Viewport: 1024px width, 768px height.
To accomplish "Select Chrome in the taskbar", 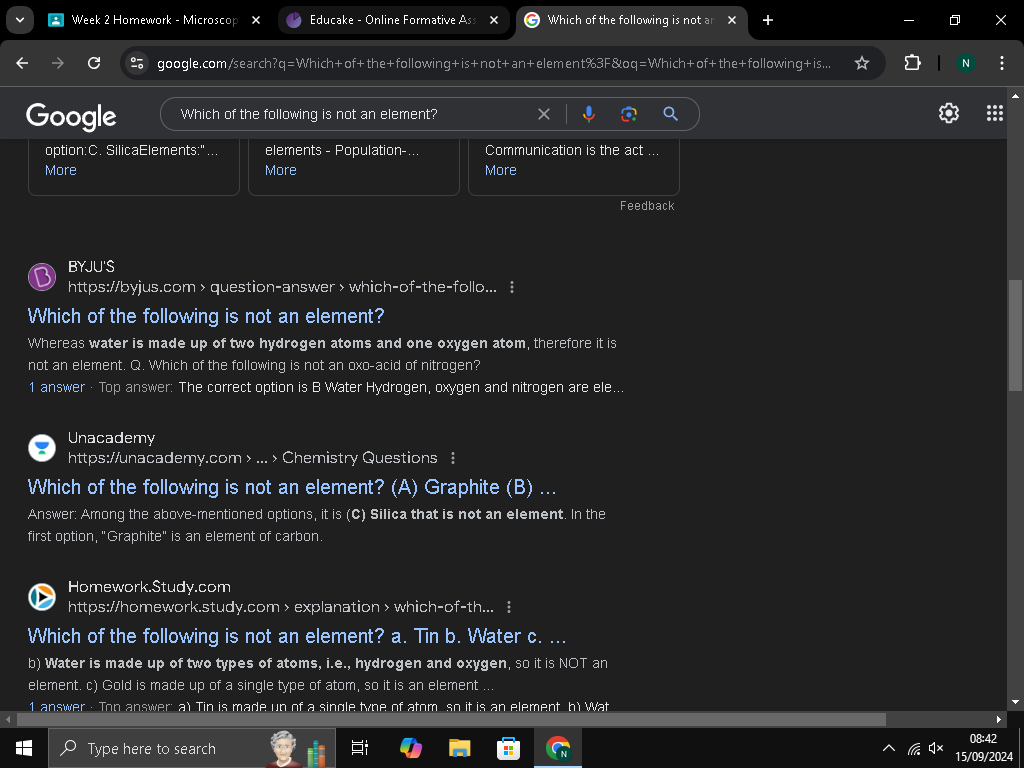I will pos(558,748).
